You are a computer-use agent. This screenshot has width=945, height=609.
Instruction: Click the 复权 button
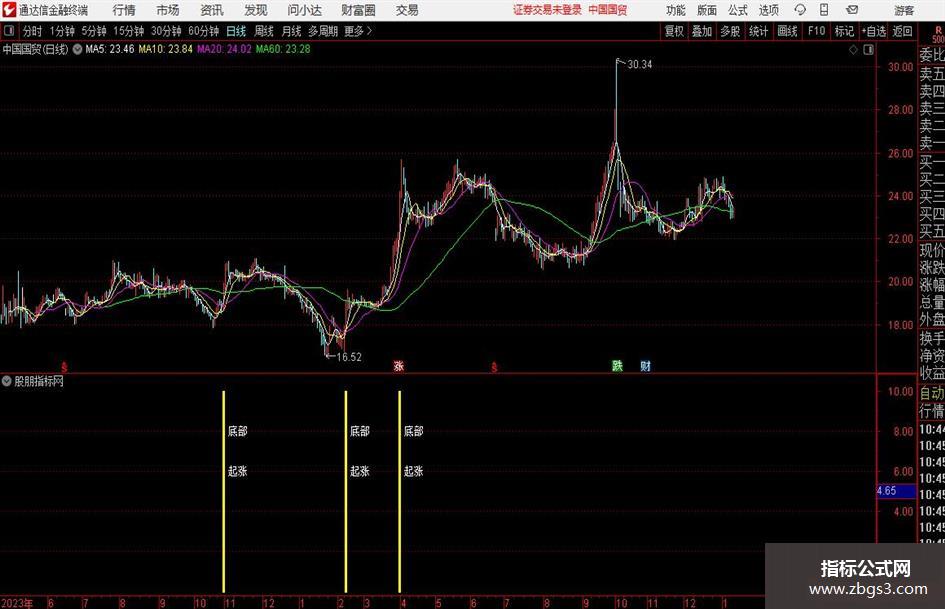tap(674, 31)
